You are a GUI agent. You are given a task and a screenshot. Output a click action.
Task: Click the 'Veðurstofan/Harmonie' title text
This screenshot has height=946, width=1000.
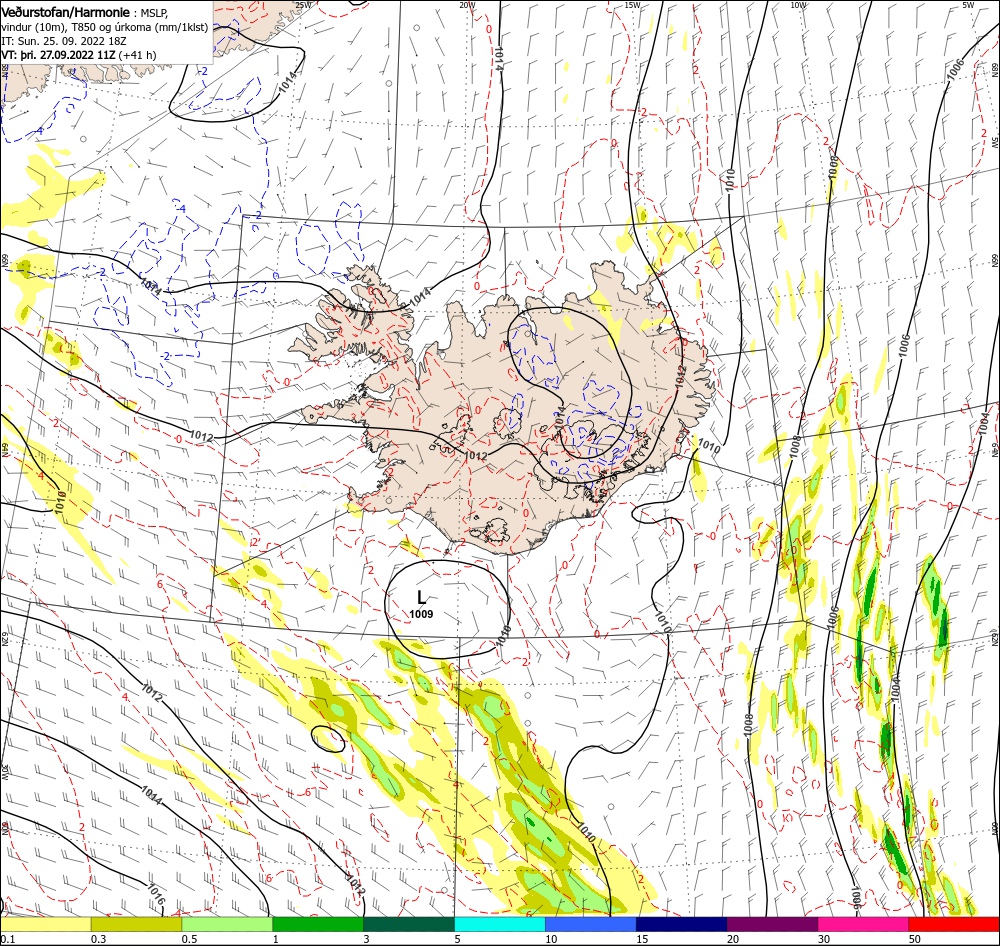(66, 12)
